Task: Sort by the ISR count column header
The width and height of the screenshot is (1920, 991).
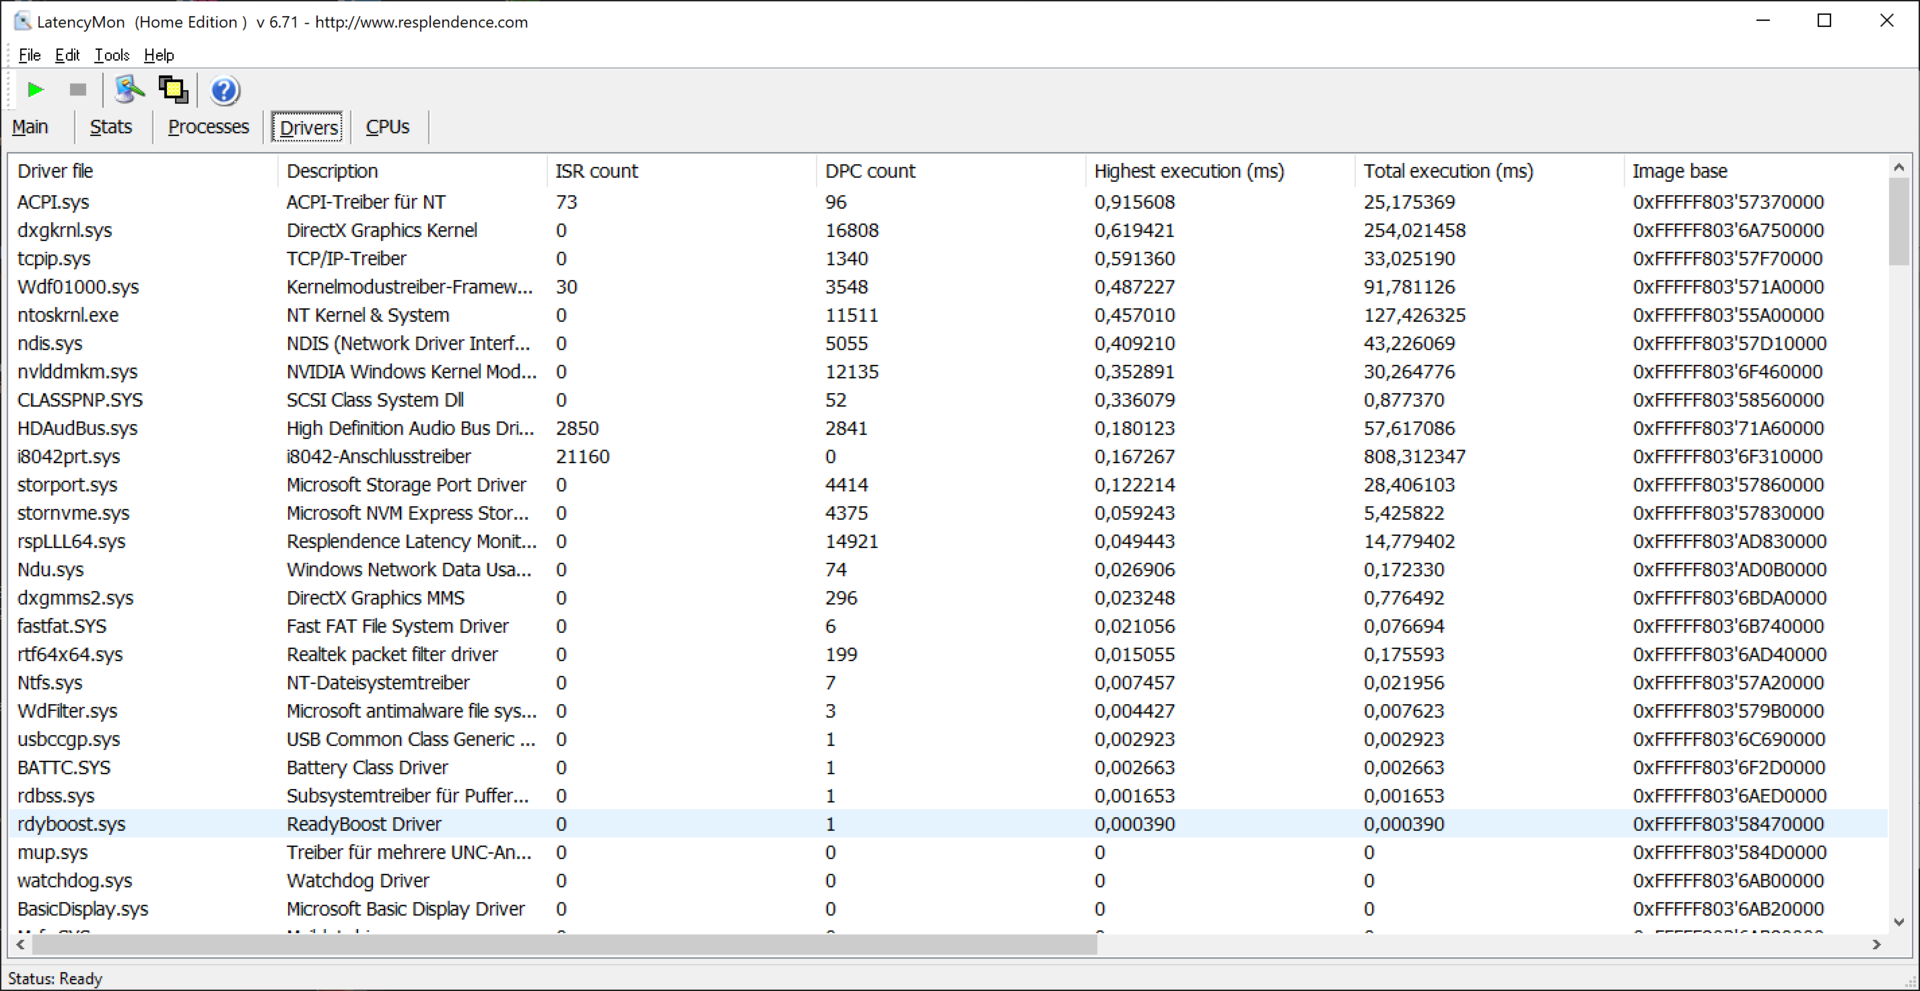Action: [596, 171]
